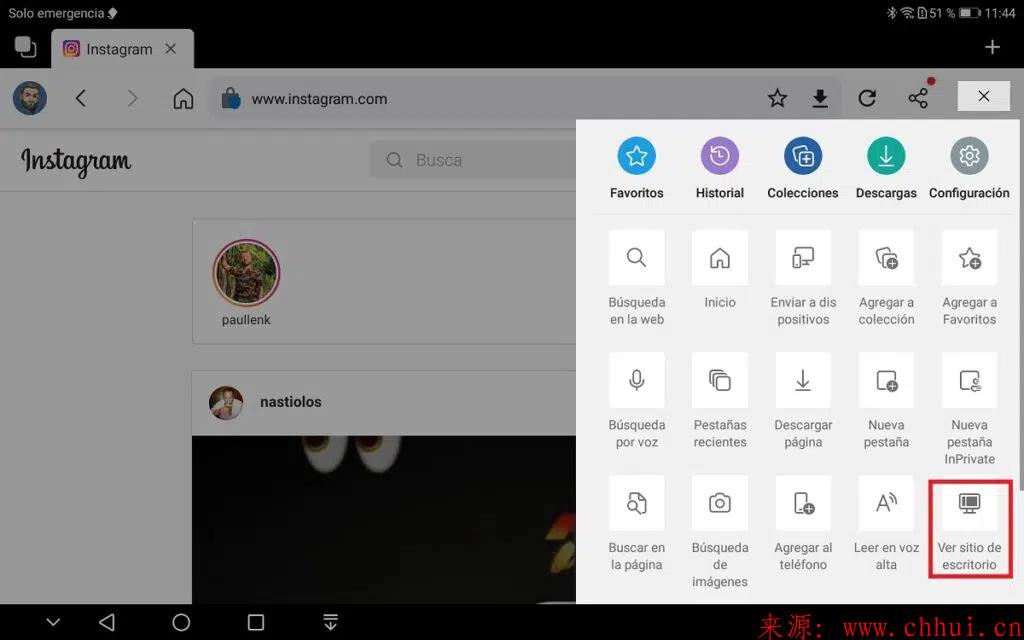Click the share icon in toolbar
This screenshot has width=1024, height=640.
(x=918, y=99)
